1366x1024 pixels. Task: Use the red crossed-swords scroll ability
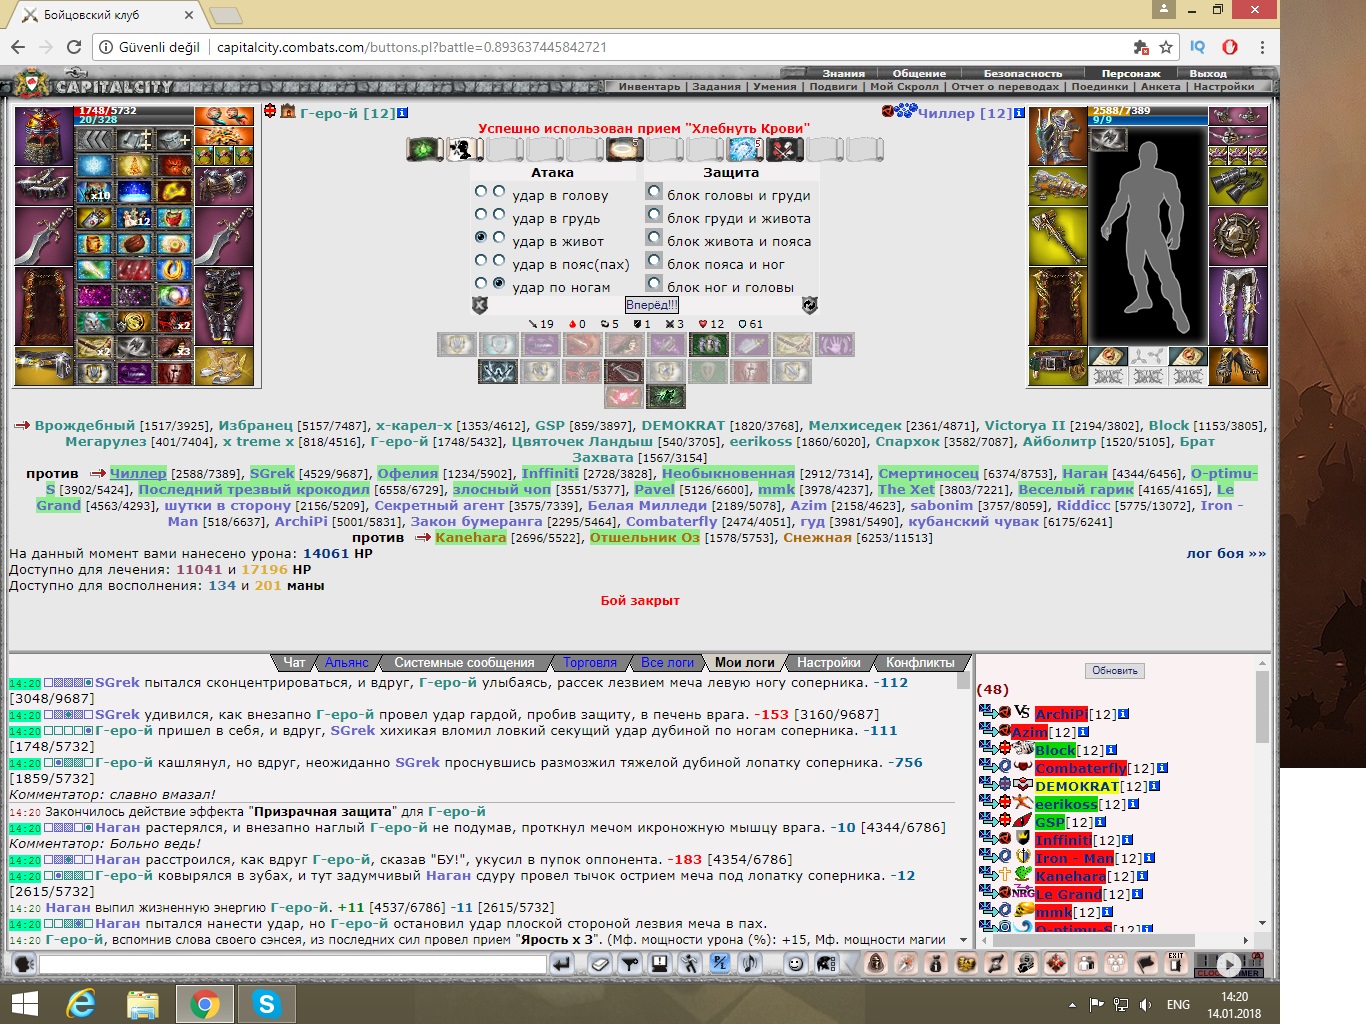(x=784, y=150)
